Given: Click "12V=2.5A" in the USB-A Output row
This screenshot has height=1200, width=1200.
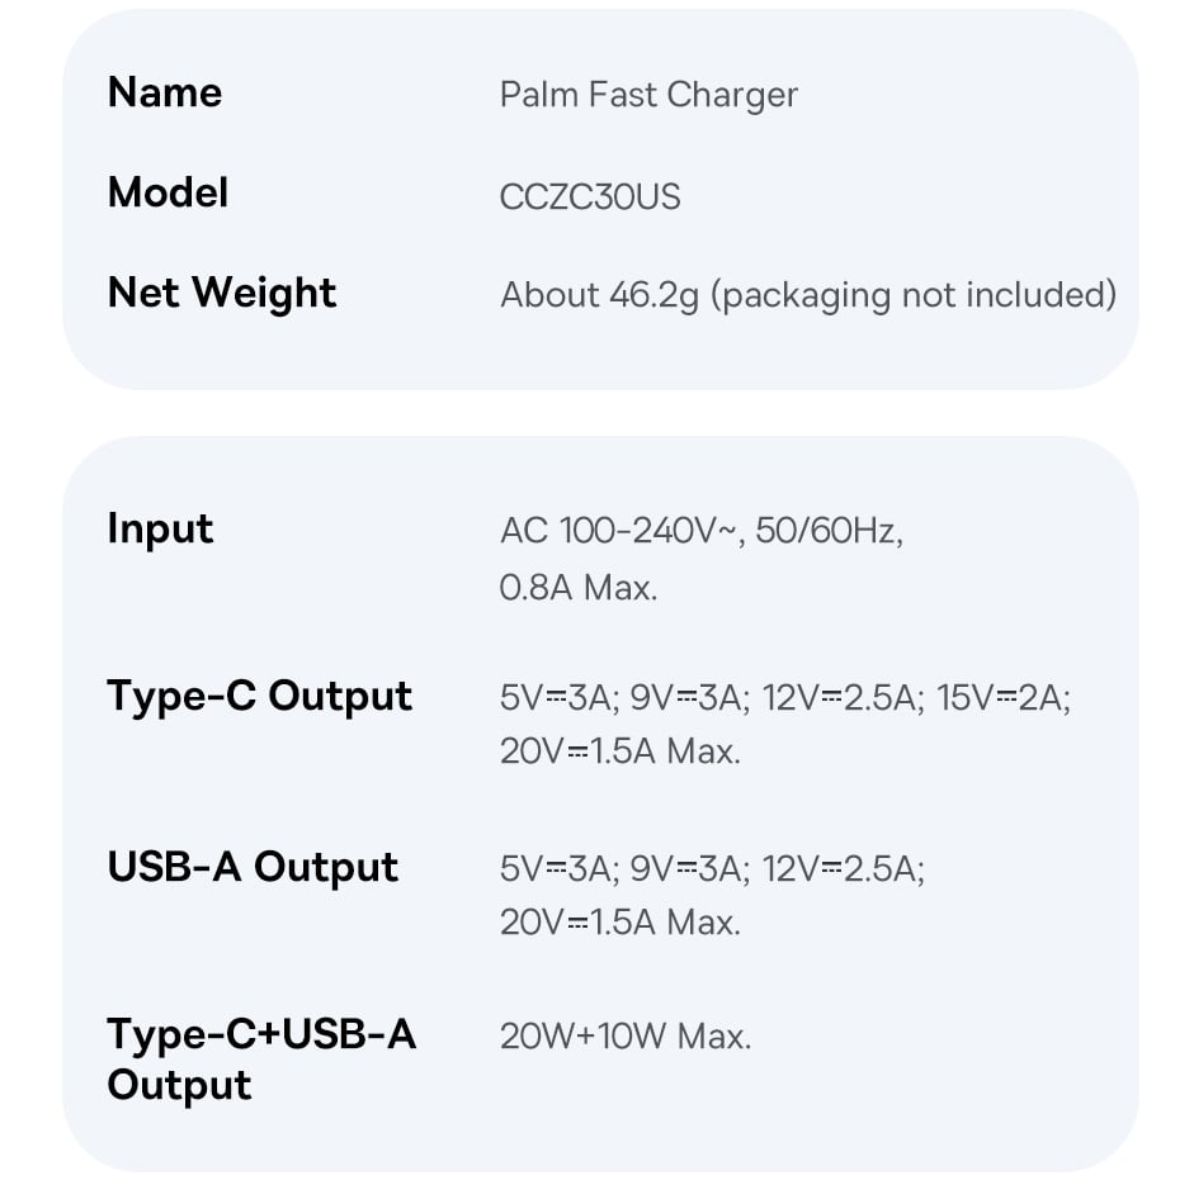Looking at the screenshot, I should click(x=842, y=868).
